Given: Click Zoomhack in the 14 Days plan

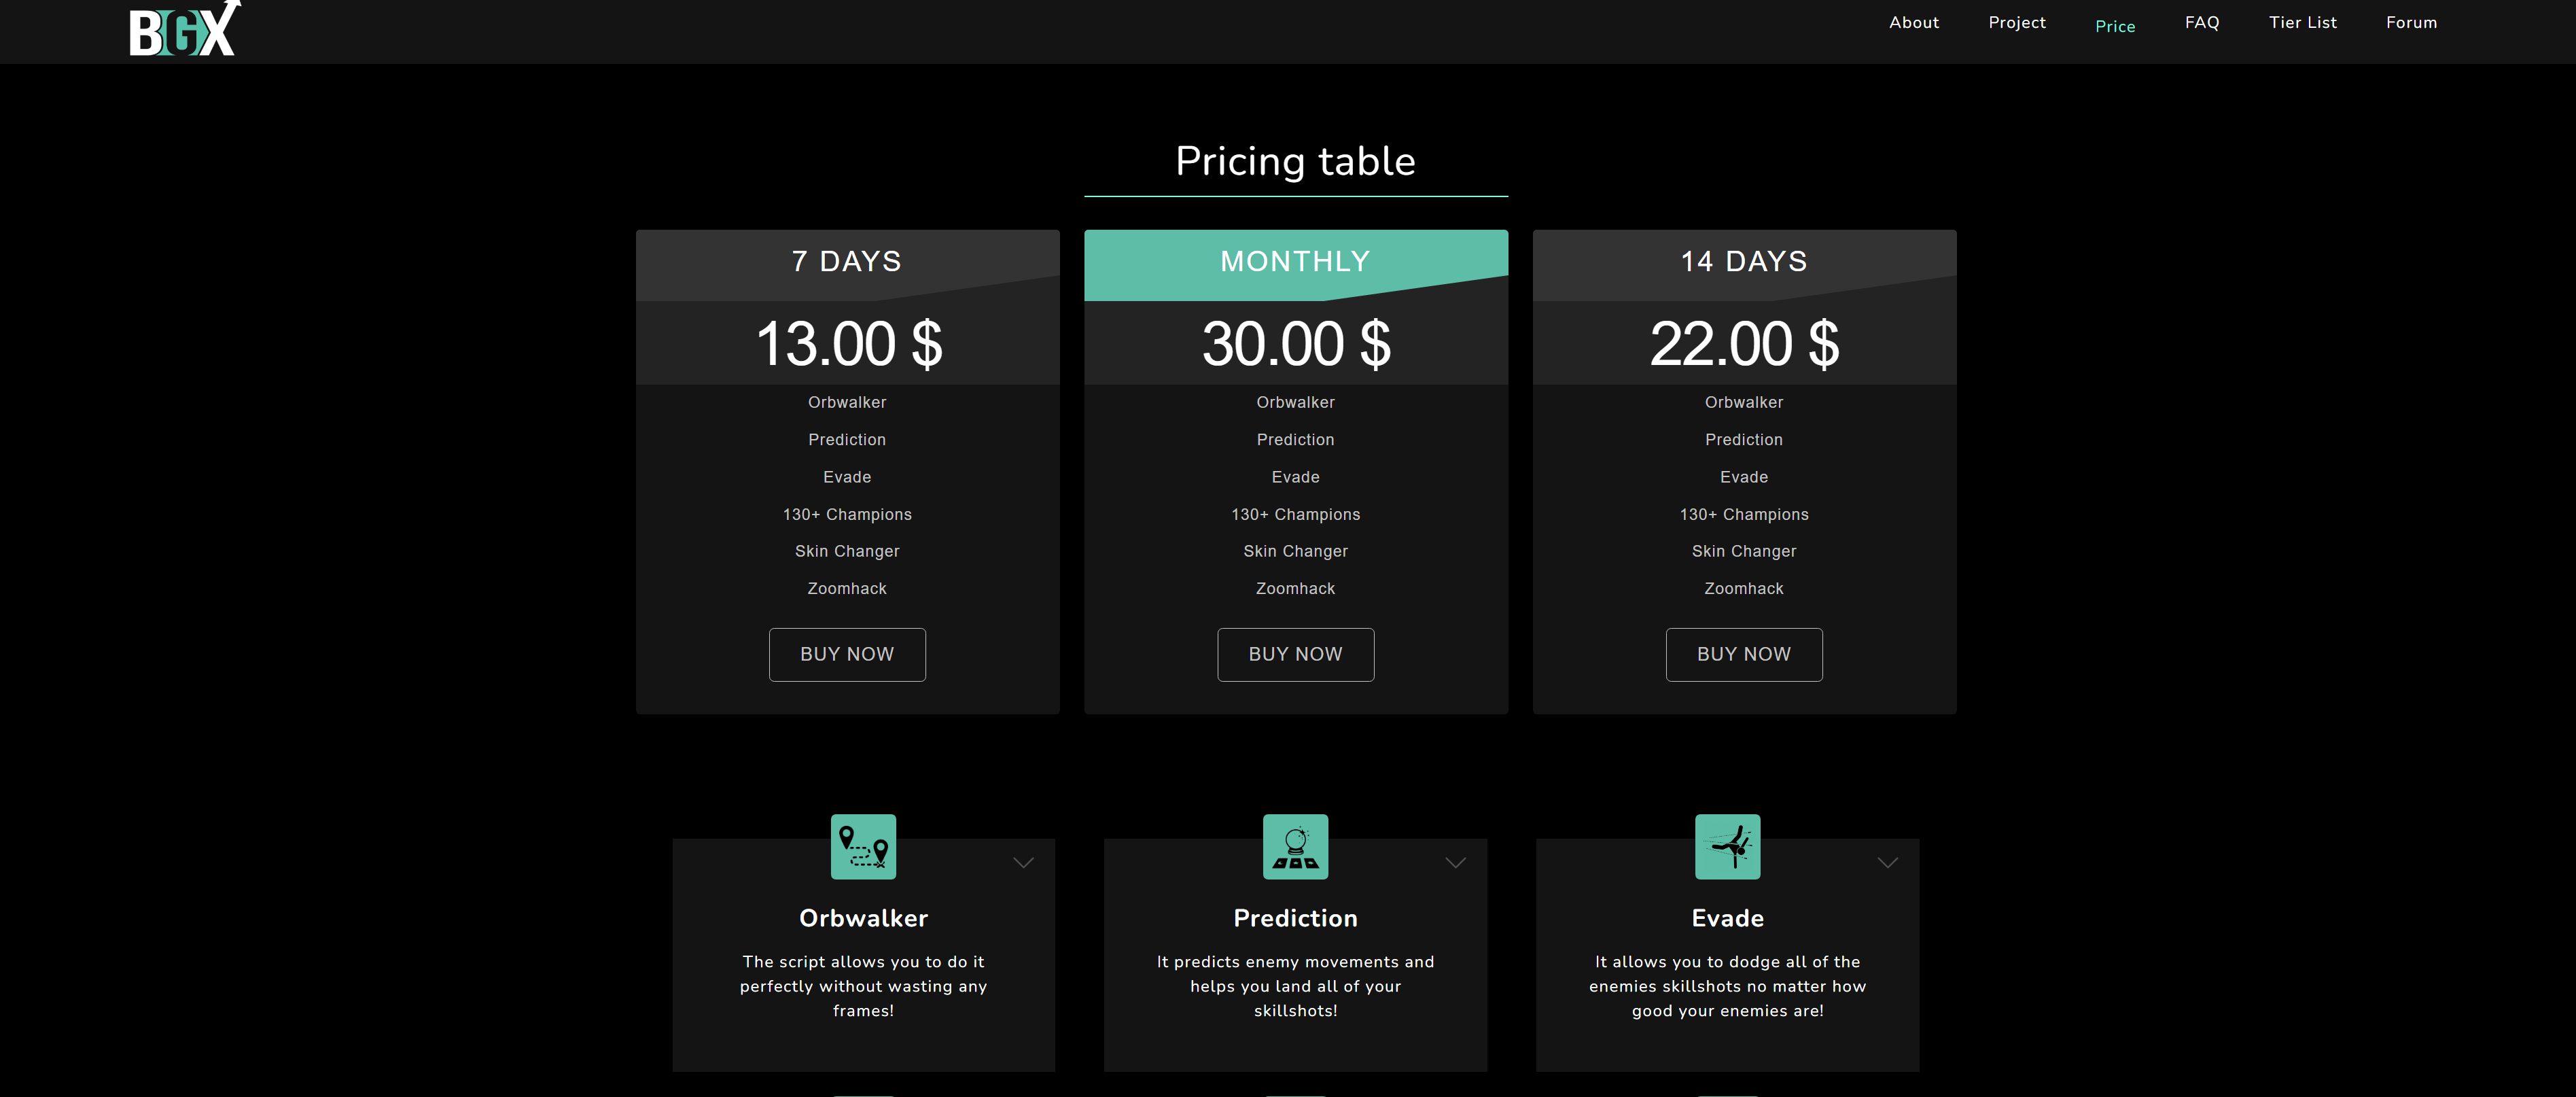Looking at the screenshot, I should tap(1743, 589).
